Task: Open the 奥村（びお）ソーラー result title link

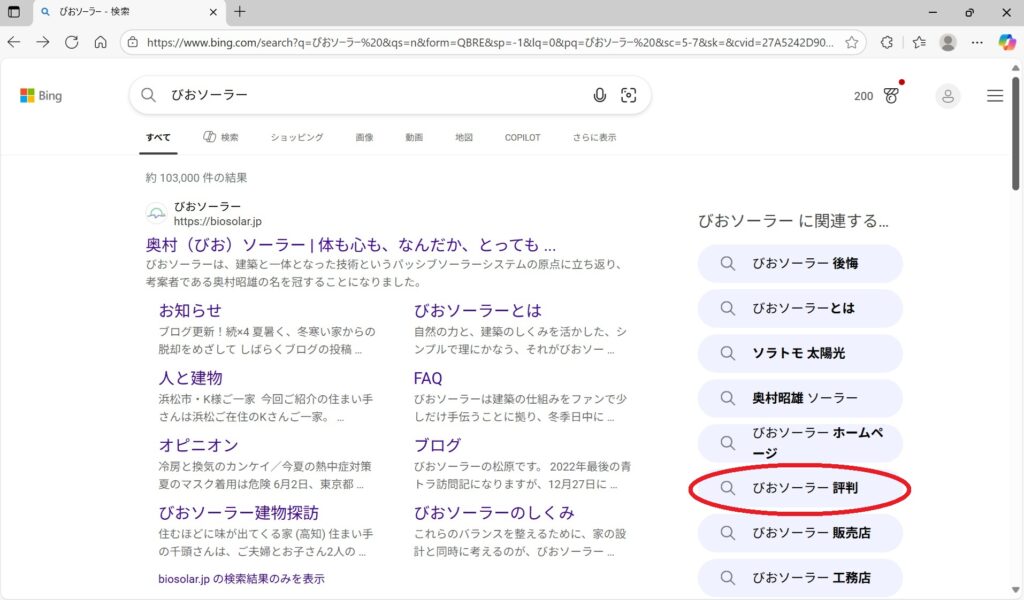Action: [x=350, y=245]
